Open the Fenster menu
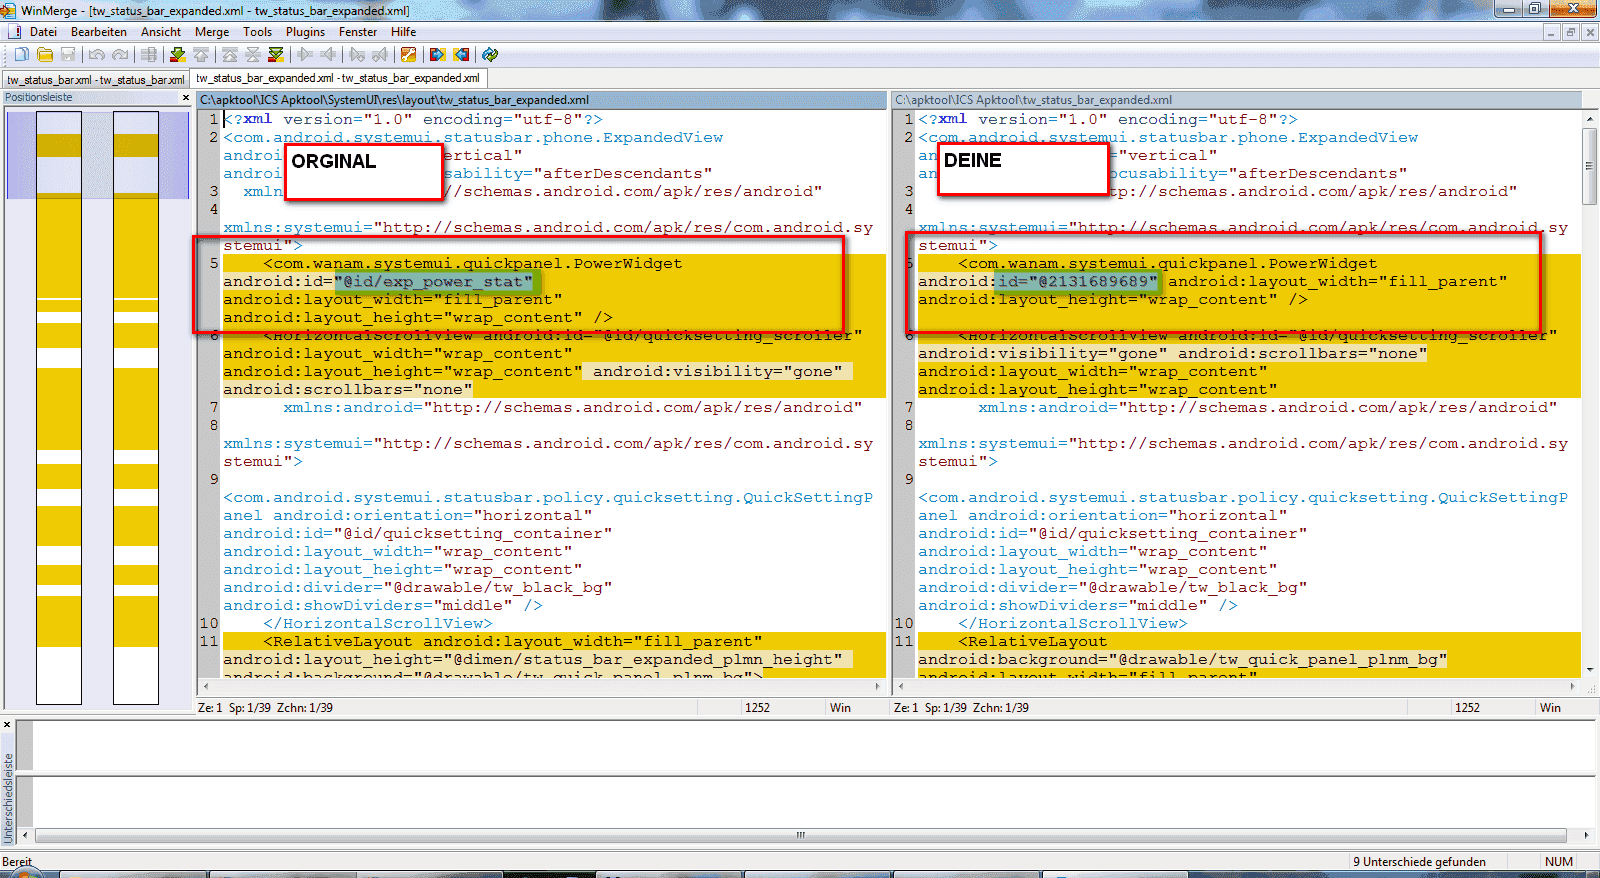1600x878 pixels. click(358, 32)
